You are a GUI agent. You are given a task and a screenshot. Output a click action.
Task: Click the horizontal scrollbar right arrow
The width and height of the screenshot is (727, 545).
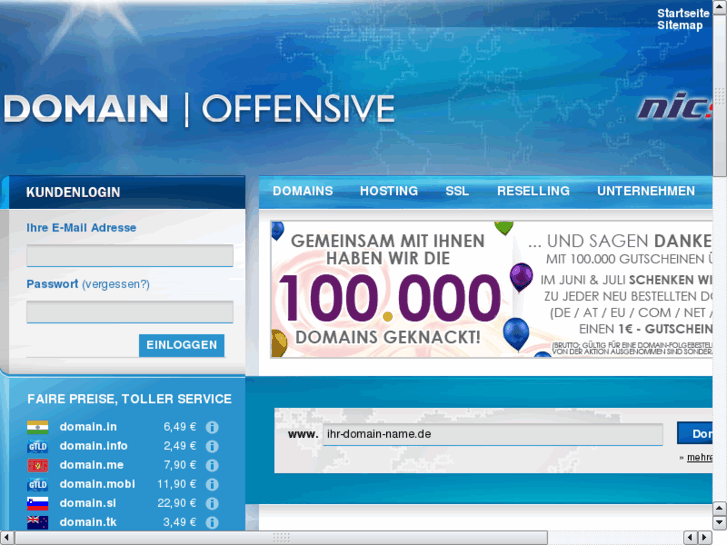705,538
